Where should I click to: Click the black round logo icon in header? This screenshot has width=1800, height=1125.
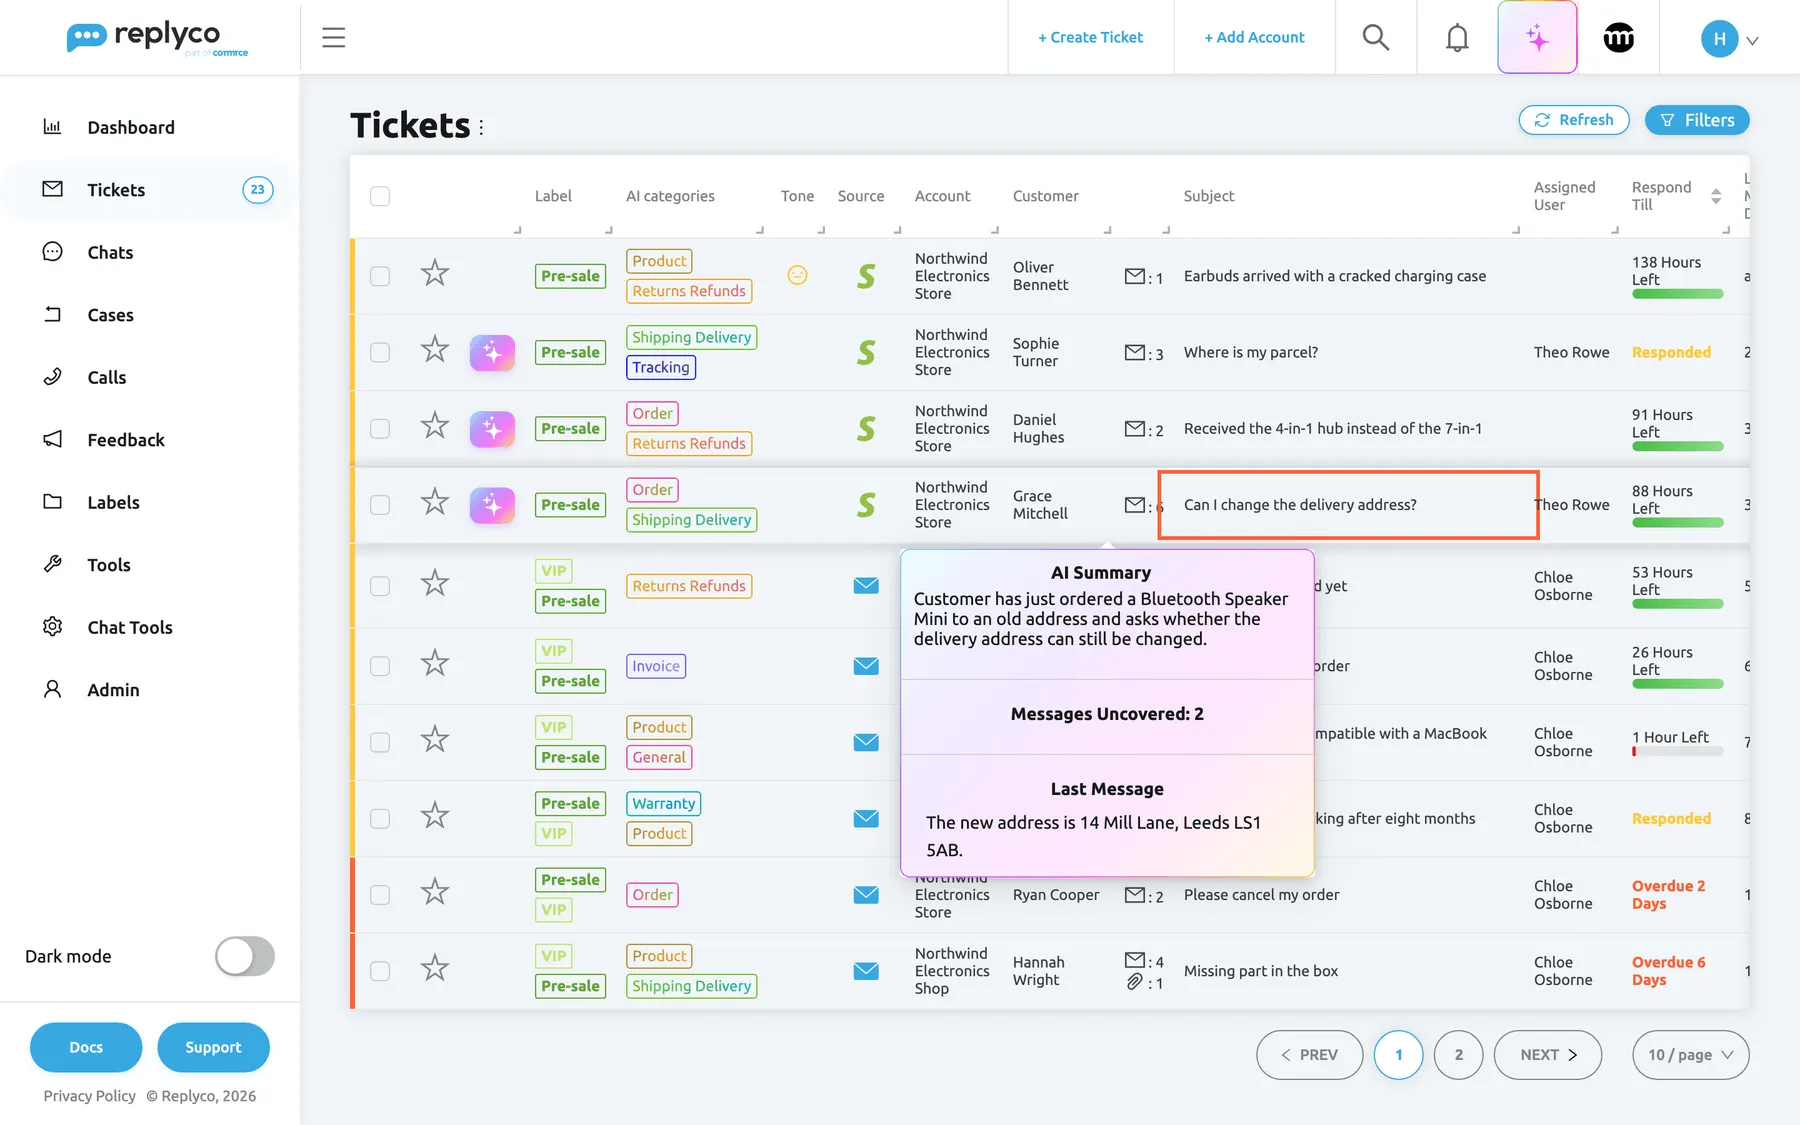(1618, 38)
